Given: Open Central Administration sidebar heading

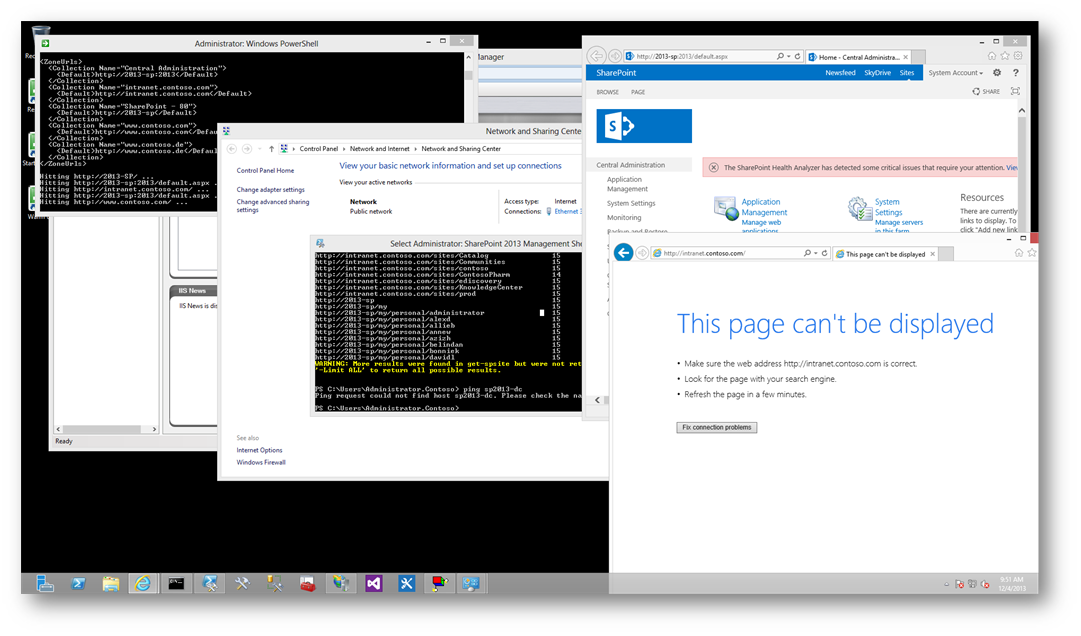Looking at the screenshot, I should 631,165.
